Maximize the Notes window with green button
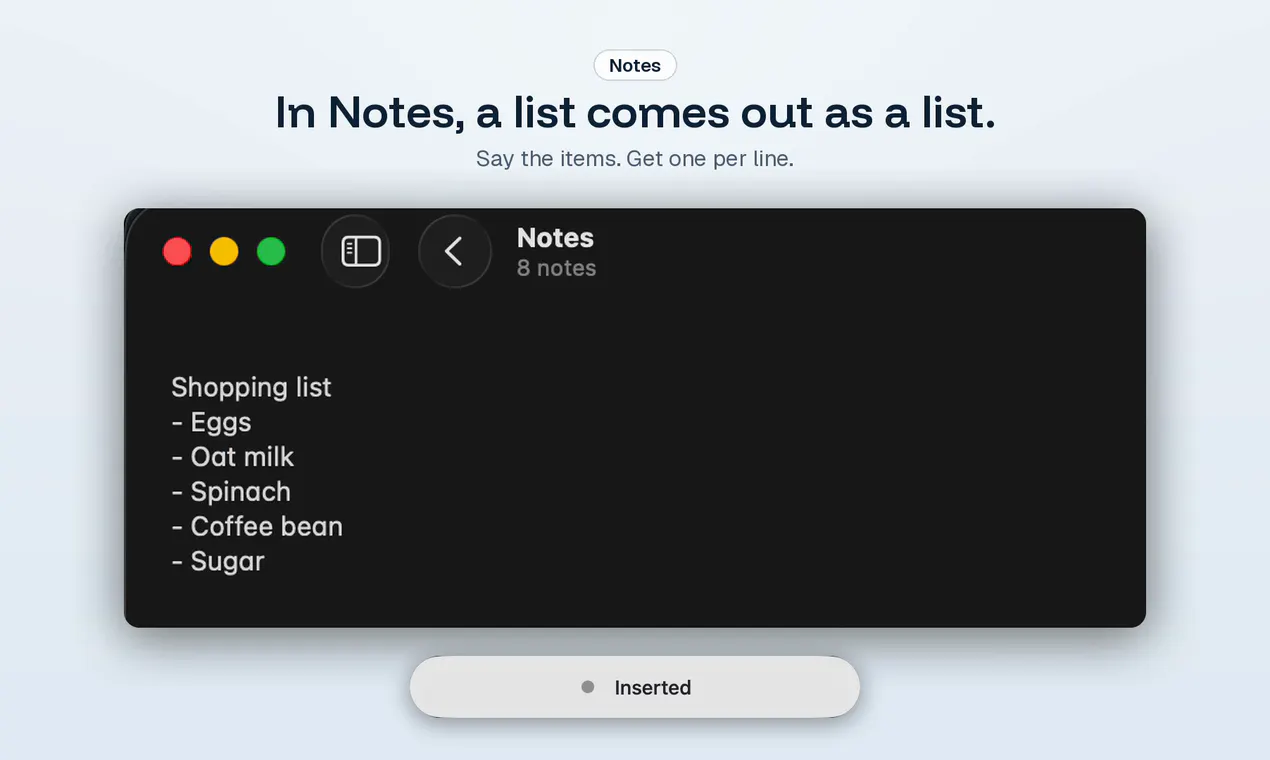Image resolution: width=1270 pixels, height=760 pixels. click(271, 252)
